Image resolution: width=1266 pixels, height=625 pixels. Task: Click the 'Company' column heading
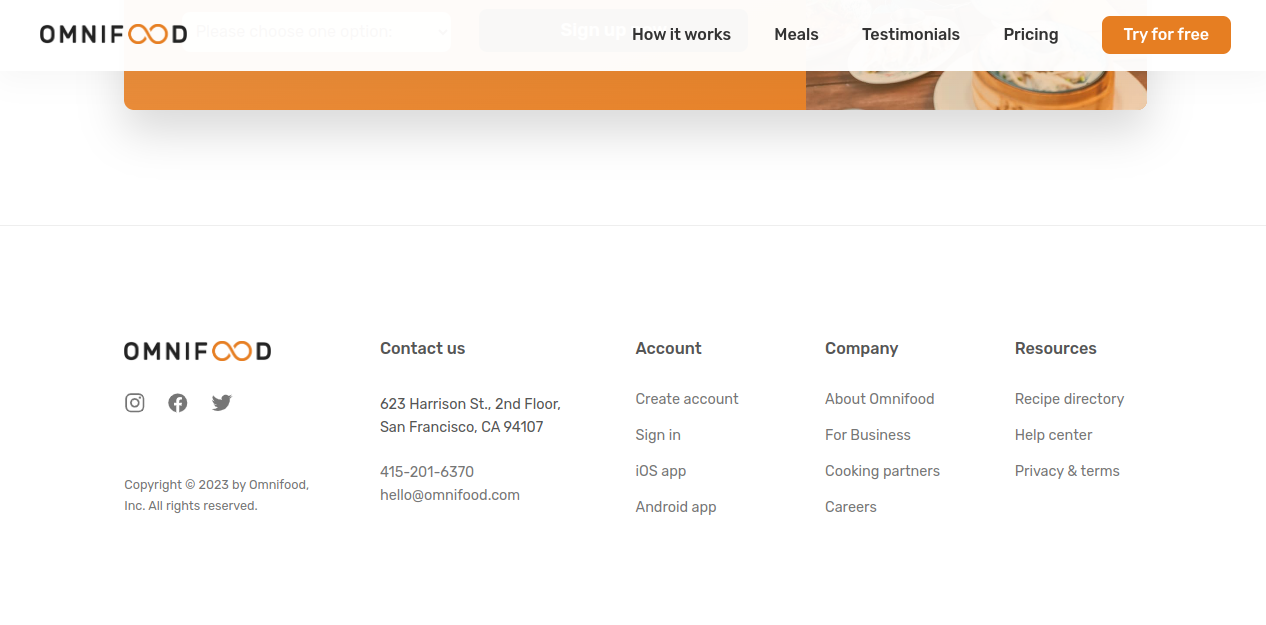click(862, 348)
